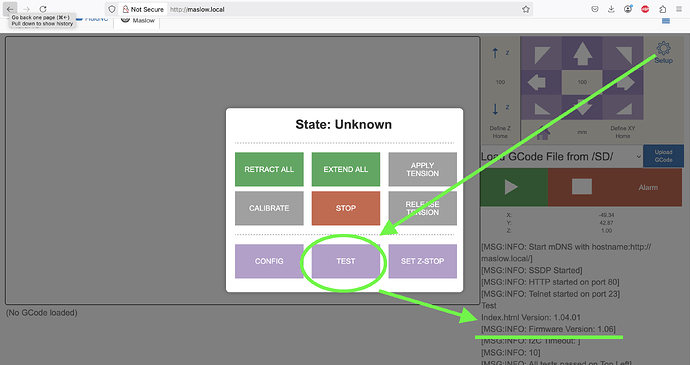Viewport: 690px width, 365px height.
Task: Click the purple home icon
Action: (x=543, y=132)
